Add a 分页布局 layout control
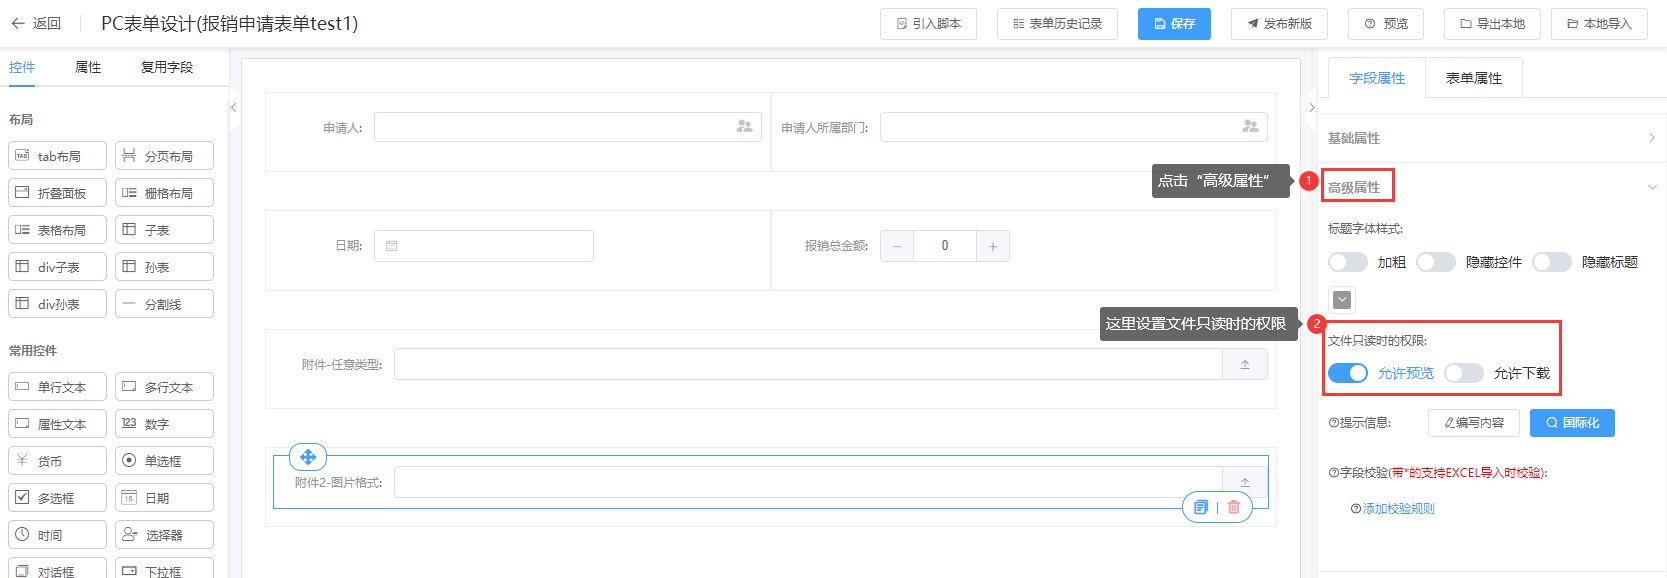Viewport: 1667px width, 578px height. [164, 156]
